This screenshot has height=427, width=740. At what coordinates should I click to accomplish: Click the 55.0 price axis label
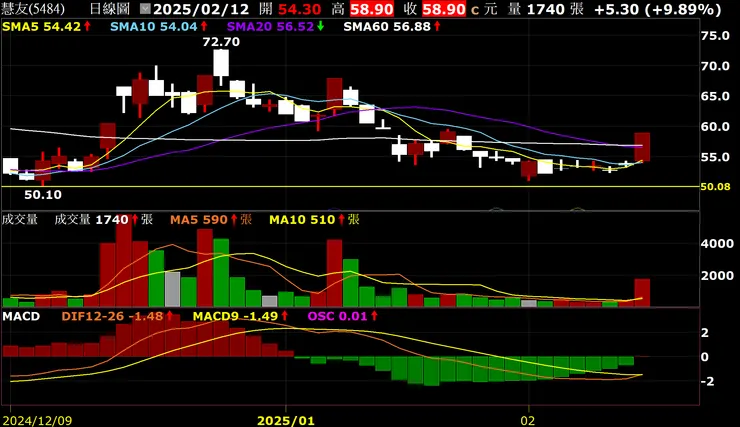pos(715,157)
